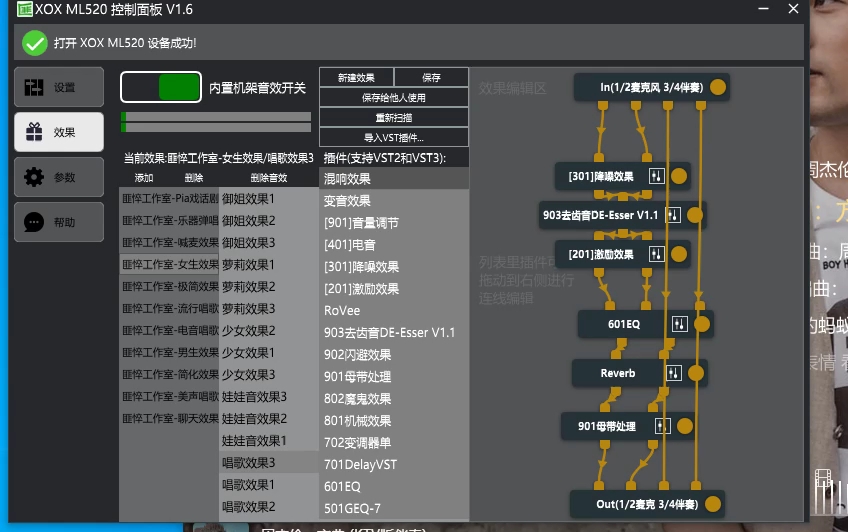This screenshot has height=532, width=848.
Task: Select 702变调器单 plugin
Action: (394, 442)
